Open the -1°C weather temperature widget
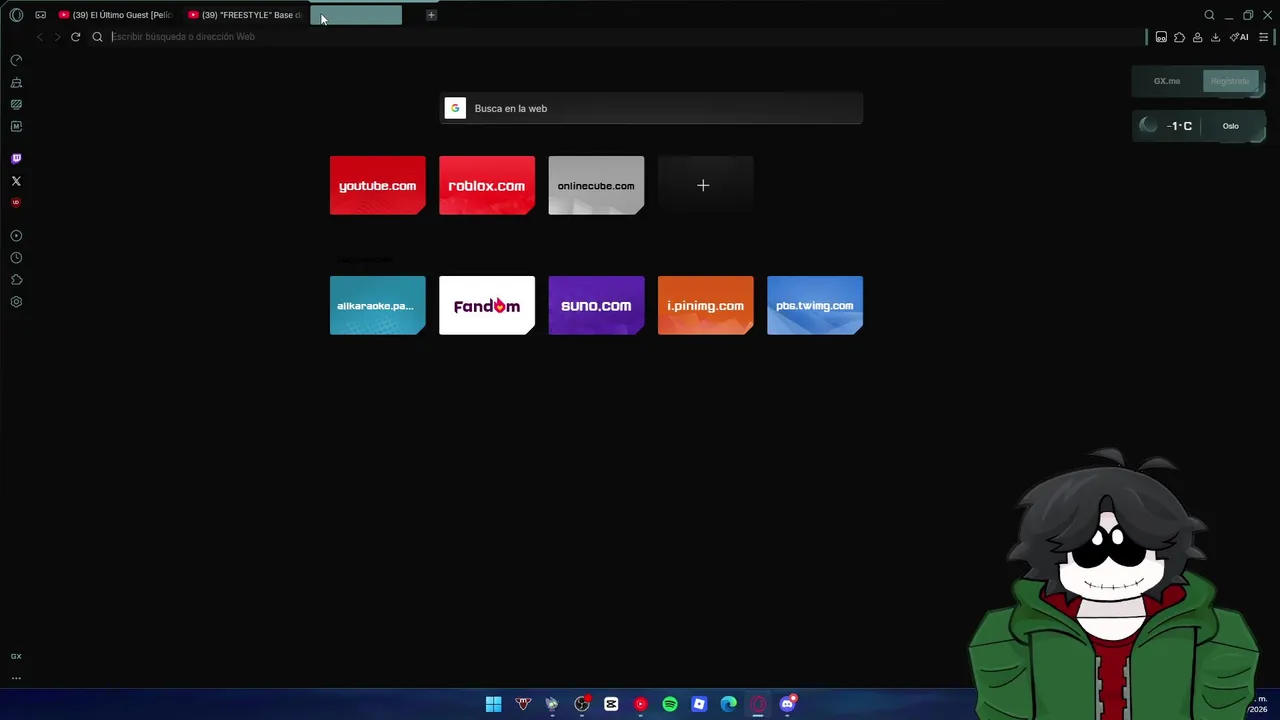This screenshot has height=720, width=1280. (1179, 126)
